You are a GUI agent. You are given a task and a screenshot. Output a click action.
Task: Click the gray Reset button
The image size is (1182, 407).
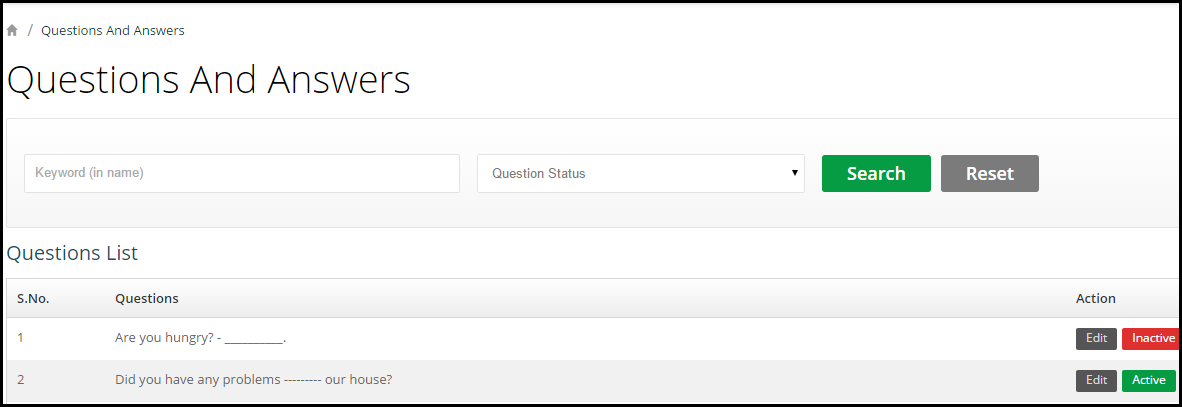(x=990, y=173)
